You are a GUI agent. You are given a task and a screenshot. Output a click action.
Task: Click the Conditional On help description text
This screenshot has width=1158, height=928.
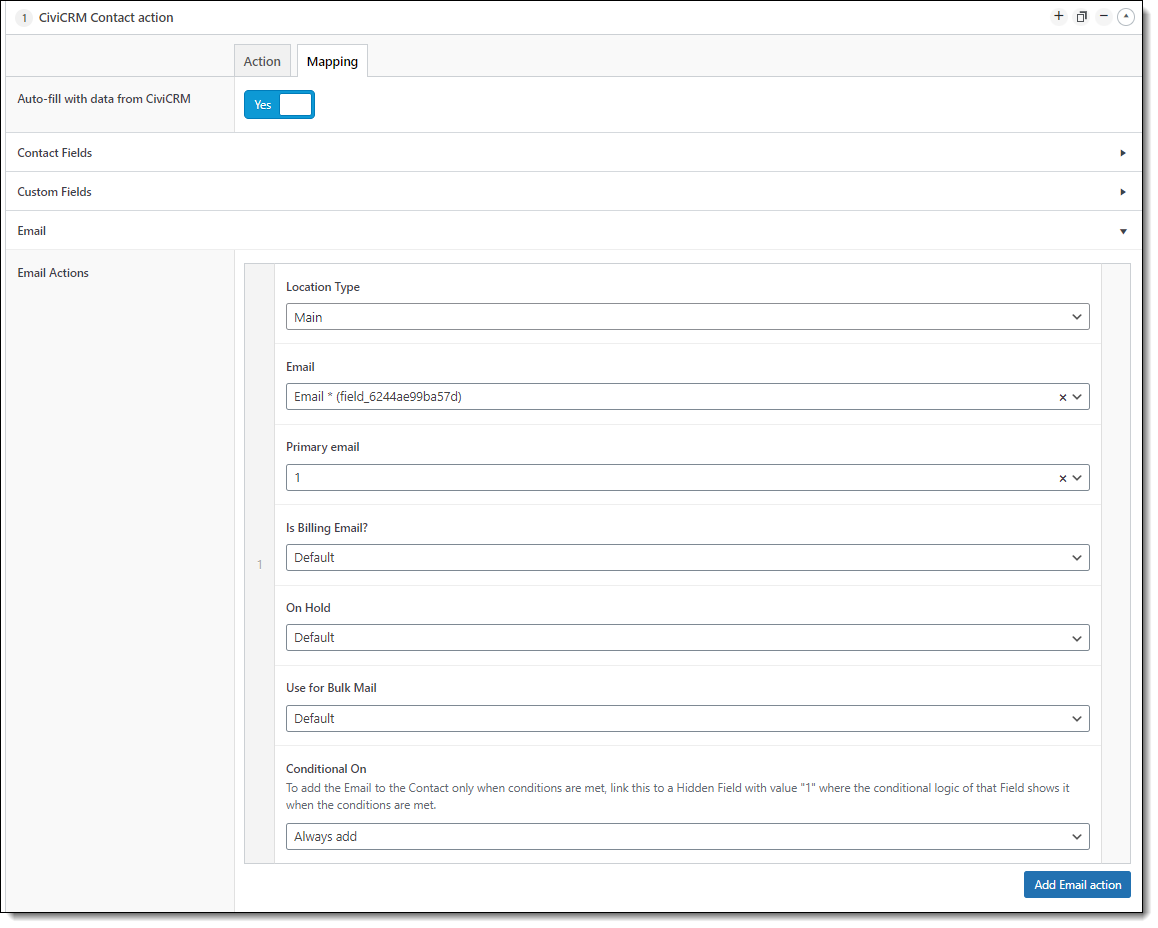(x=678, y=797)
